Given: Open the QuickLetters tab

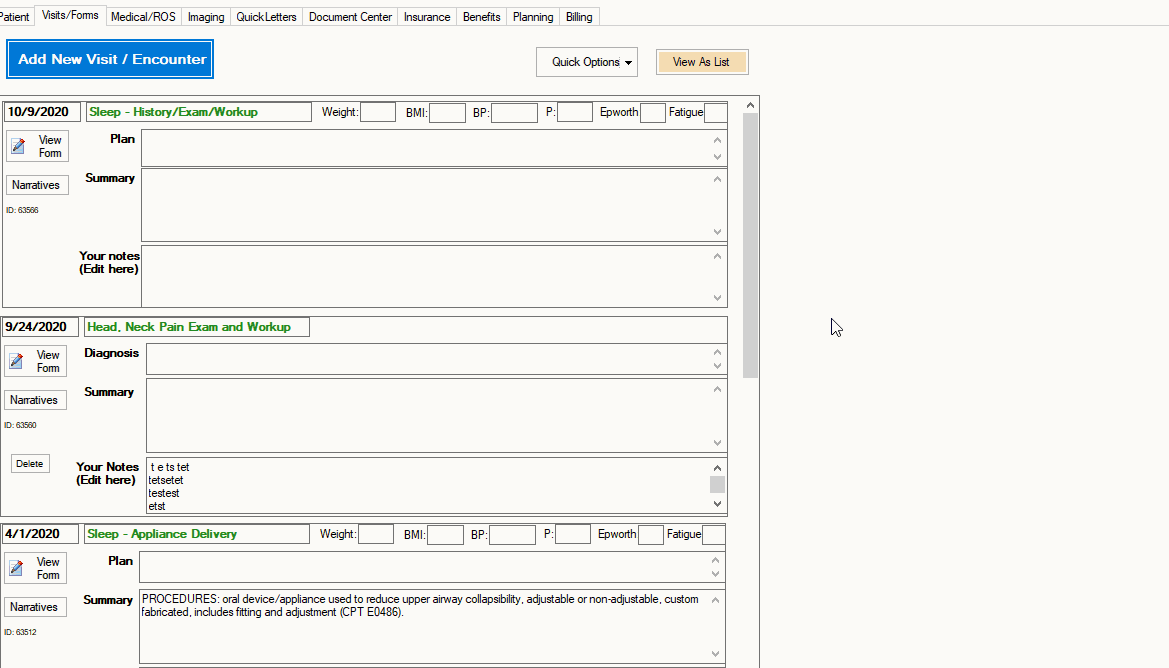Looking at the screenshot, I should click(x=266, y=16).
